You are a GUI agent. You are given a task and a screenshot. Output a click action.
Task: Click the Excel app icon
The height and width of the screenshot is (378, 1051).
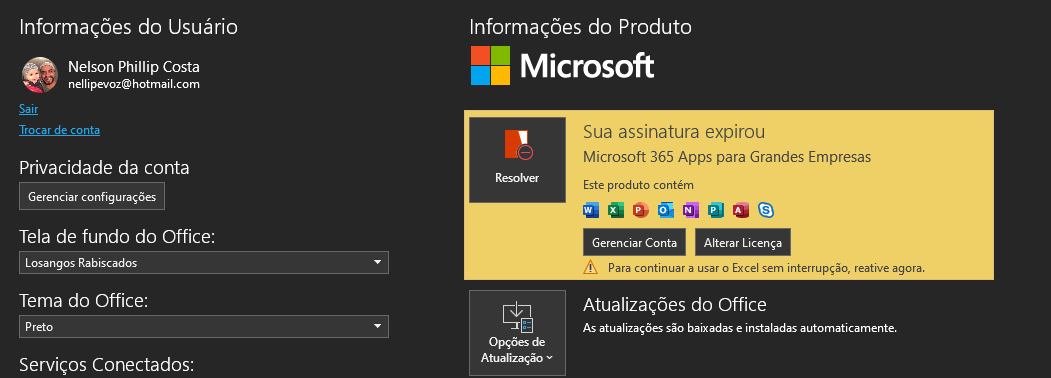click(616, 210)
